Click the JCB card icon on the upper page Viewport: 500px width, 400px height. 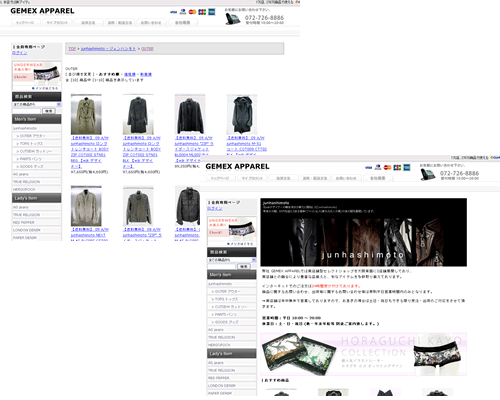(x=202, y=12)
